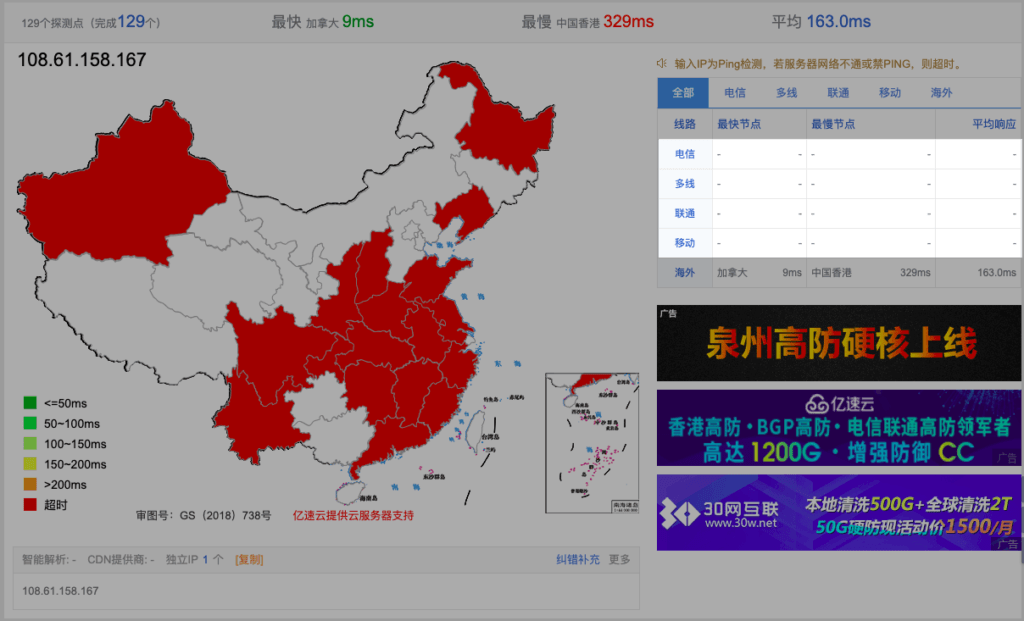Image resolution: width=1024 pixels, height=621 pixels.
Task: Open the 纠错补充 link
Action: (x=578, y=560)
